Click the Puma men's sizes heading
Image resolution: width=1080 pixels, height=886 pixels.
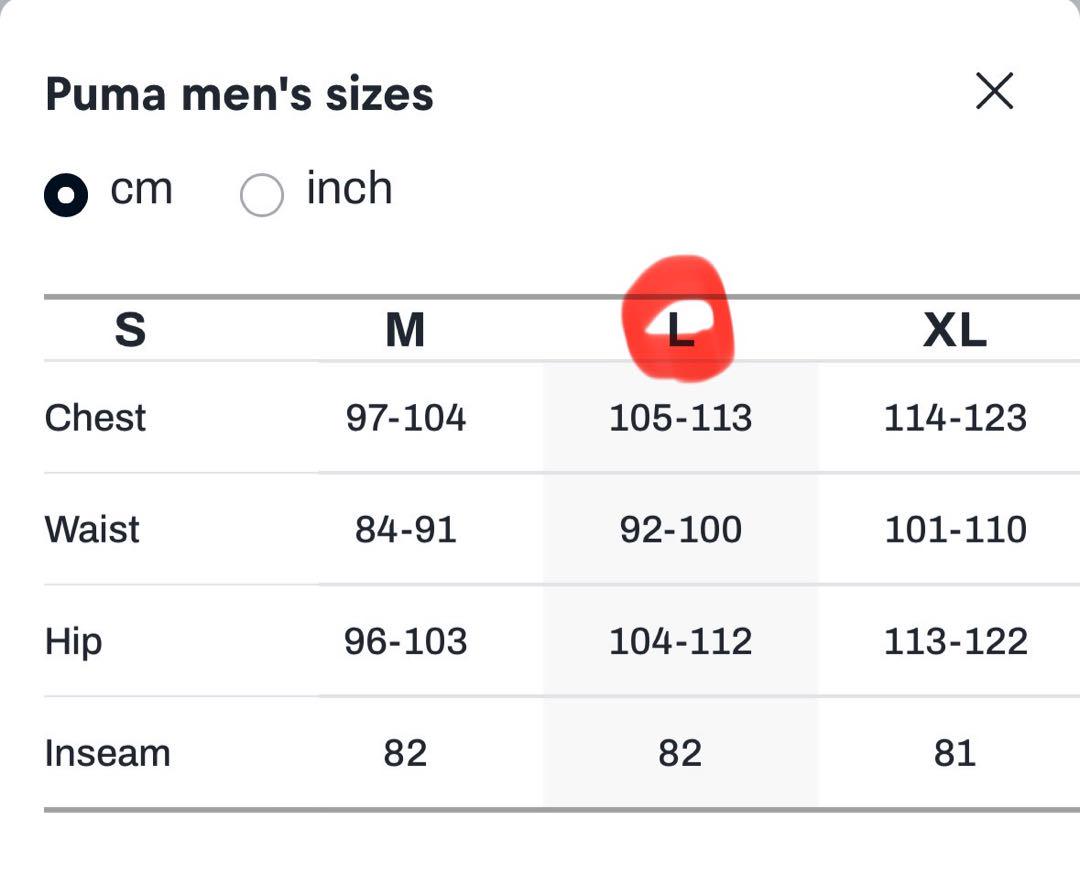(239, 94)
